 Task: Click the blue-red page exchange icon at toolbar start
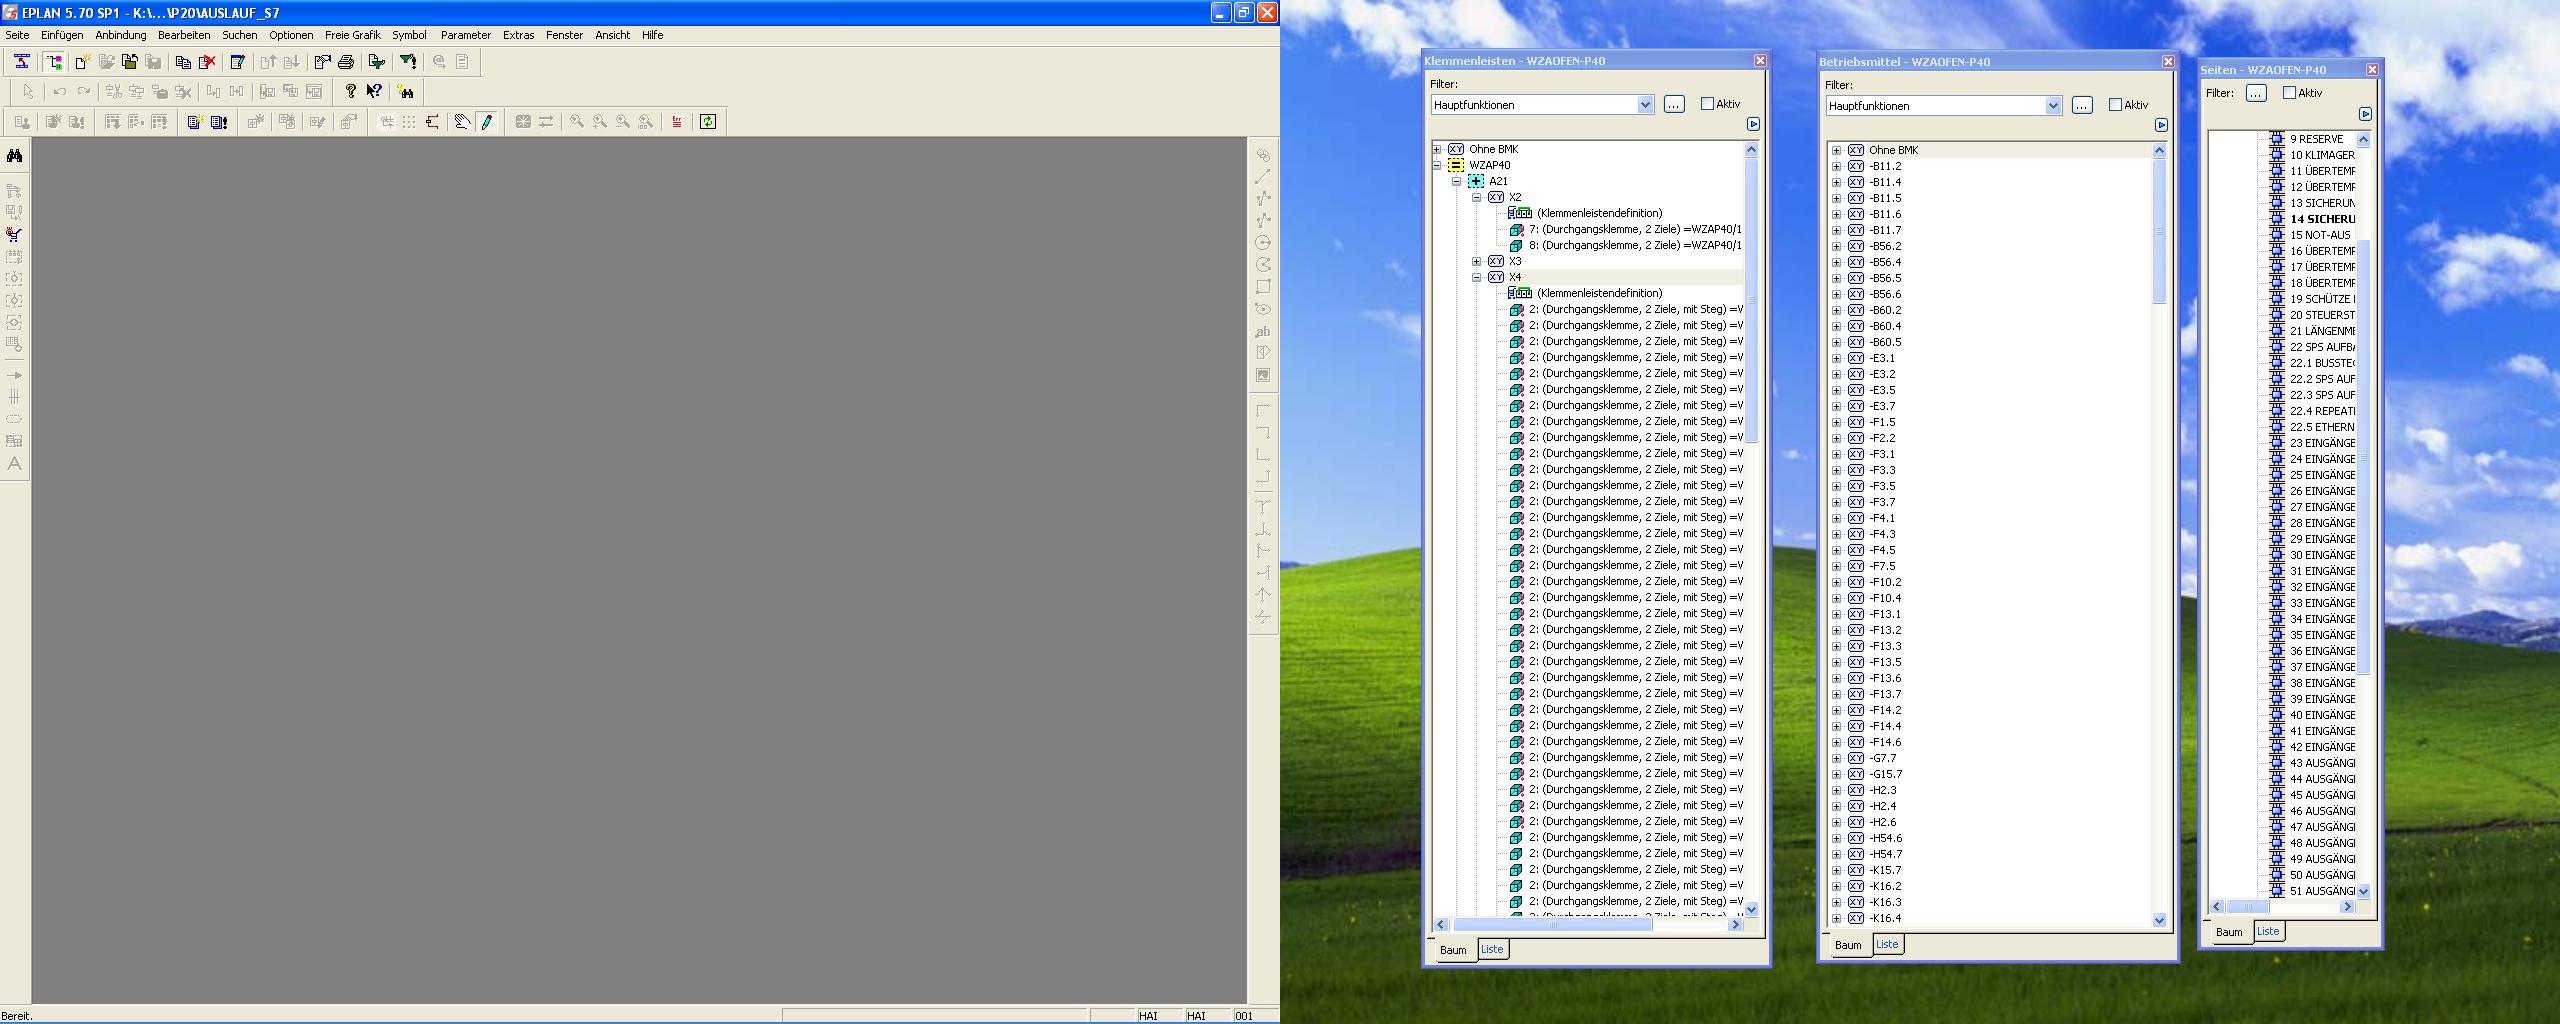pyautogui.click(x=22, y=62)
